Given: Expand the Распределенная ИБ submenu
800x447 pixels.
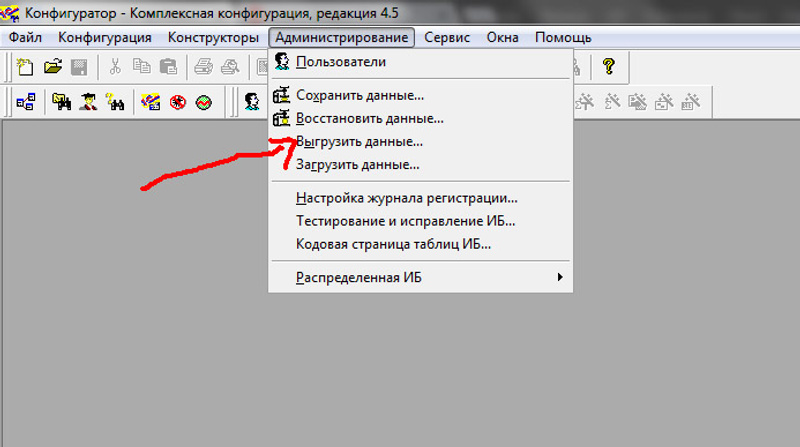Looking at the screenshot, I should coord(420,278).
